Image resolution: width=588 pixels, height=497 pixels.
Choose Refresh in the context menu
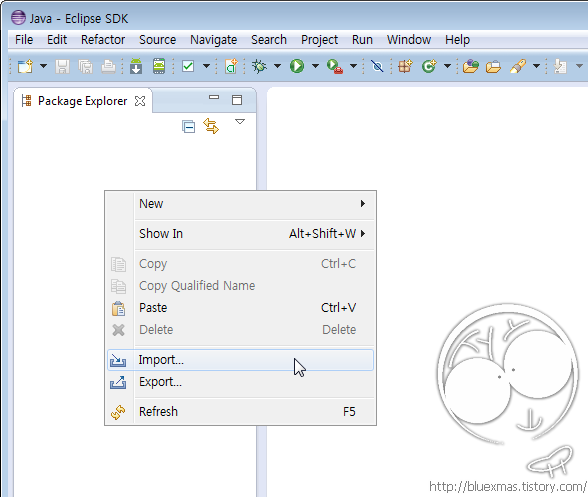(240, 412)
